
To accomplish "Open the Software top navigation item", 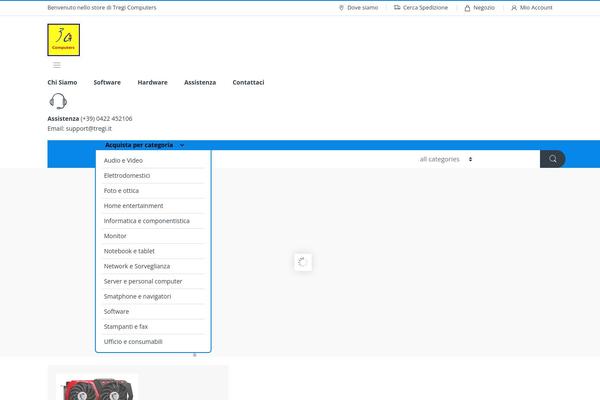I will [107, 82].
